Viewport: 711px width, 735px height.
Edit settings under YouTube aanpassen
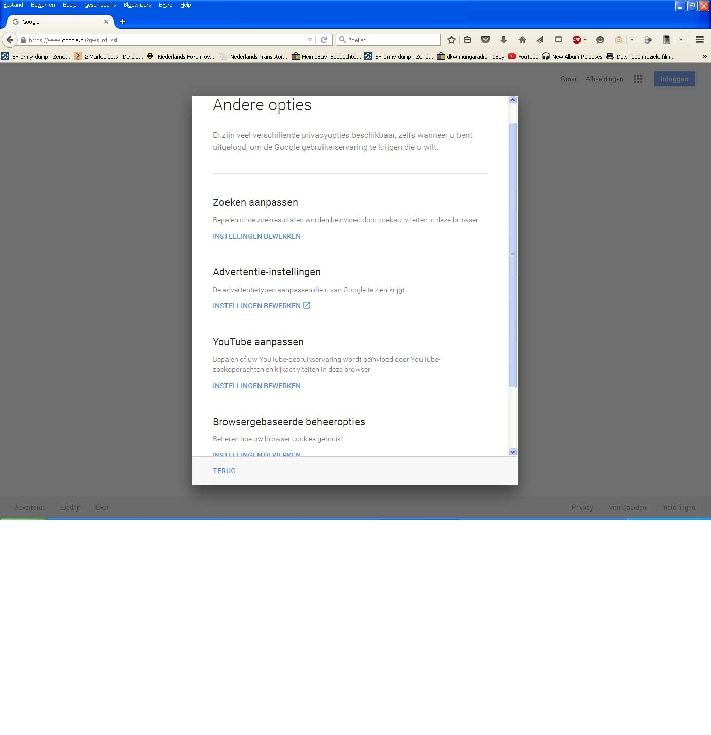coord(256,386)
